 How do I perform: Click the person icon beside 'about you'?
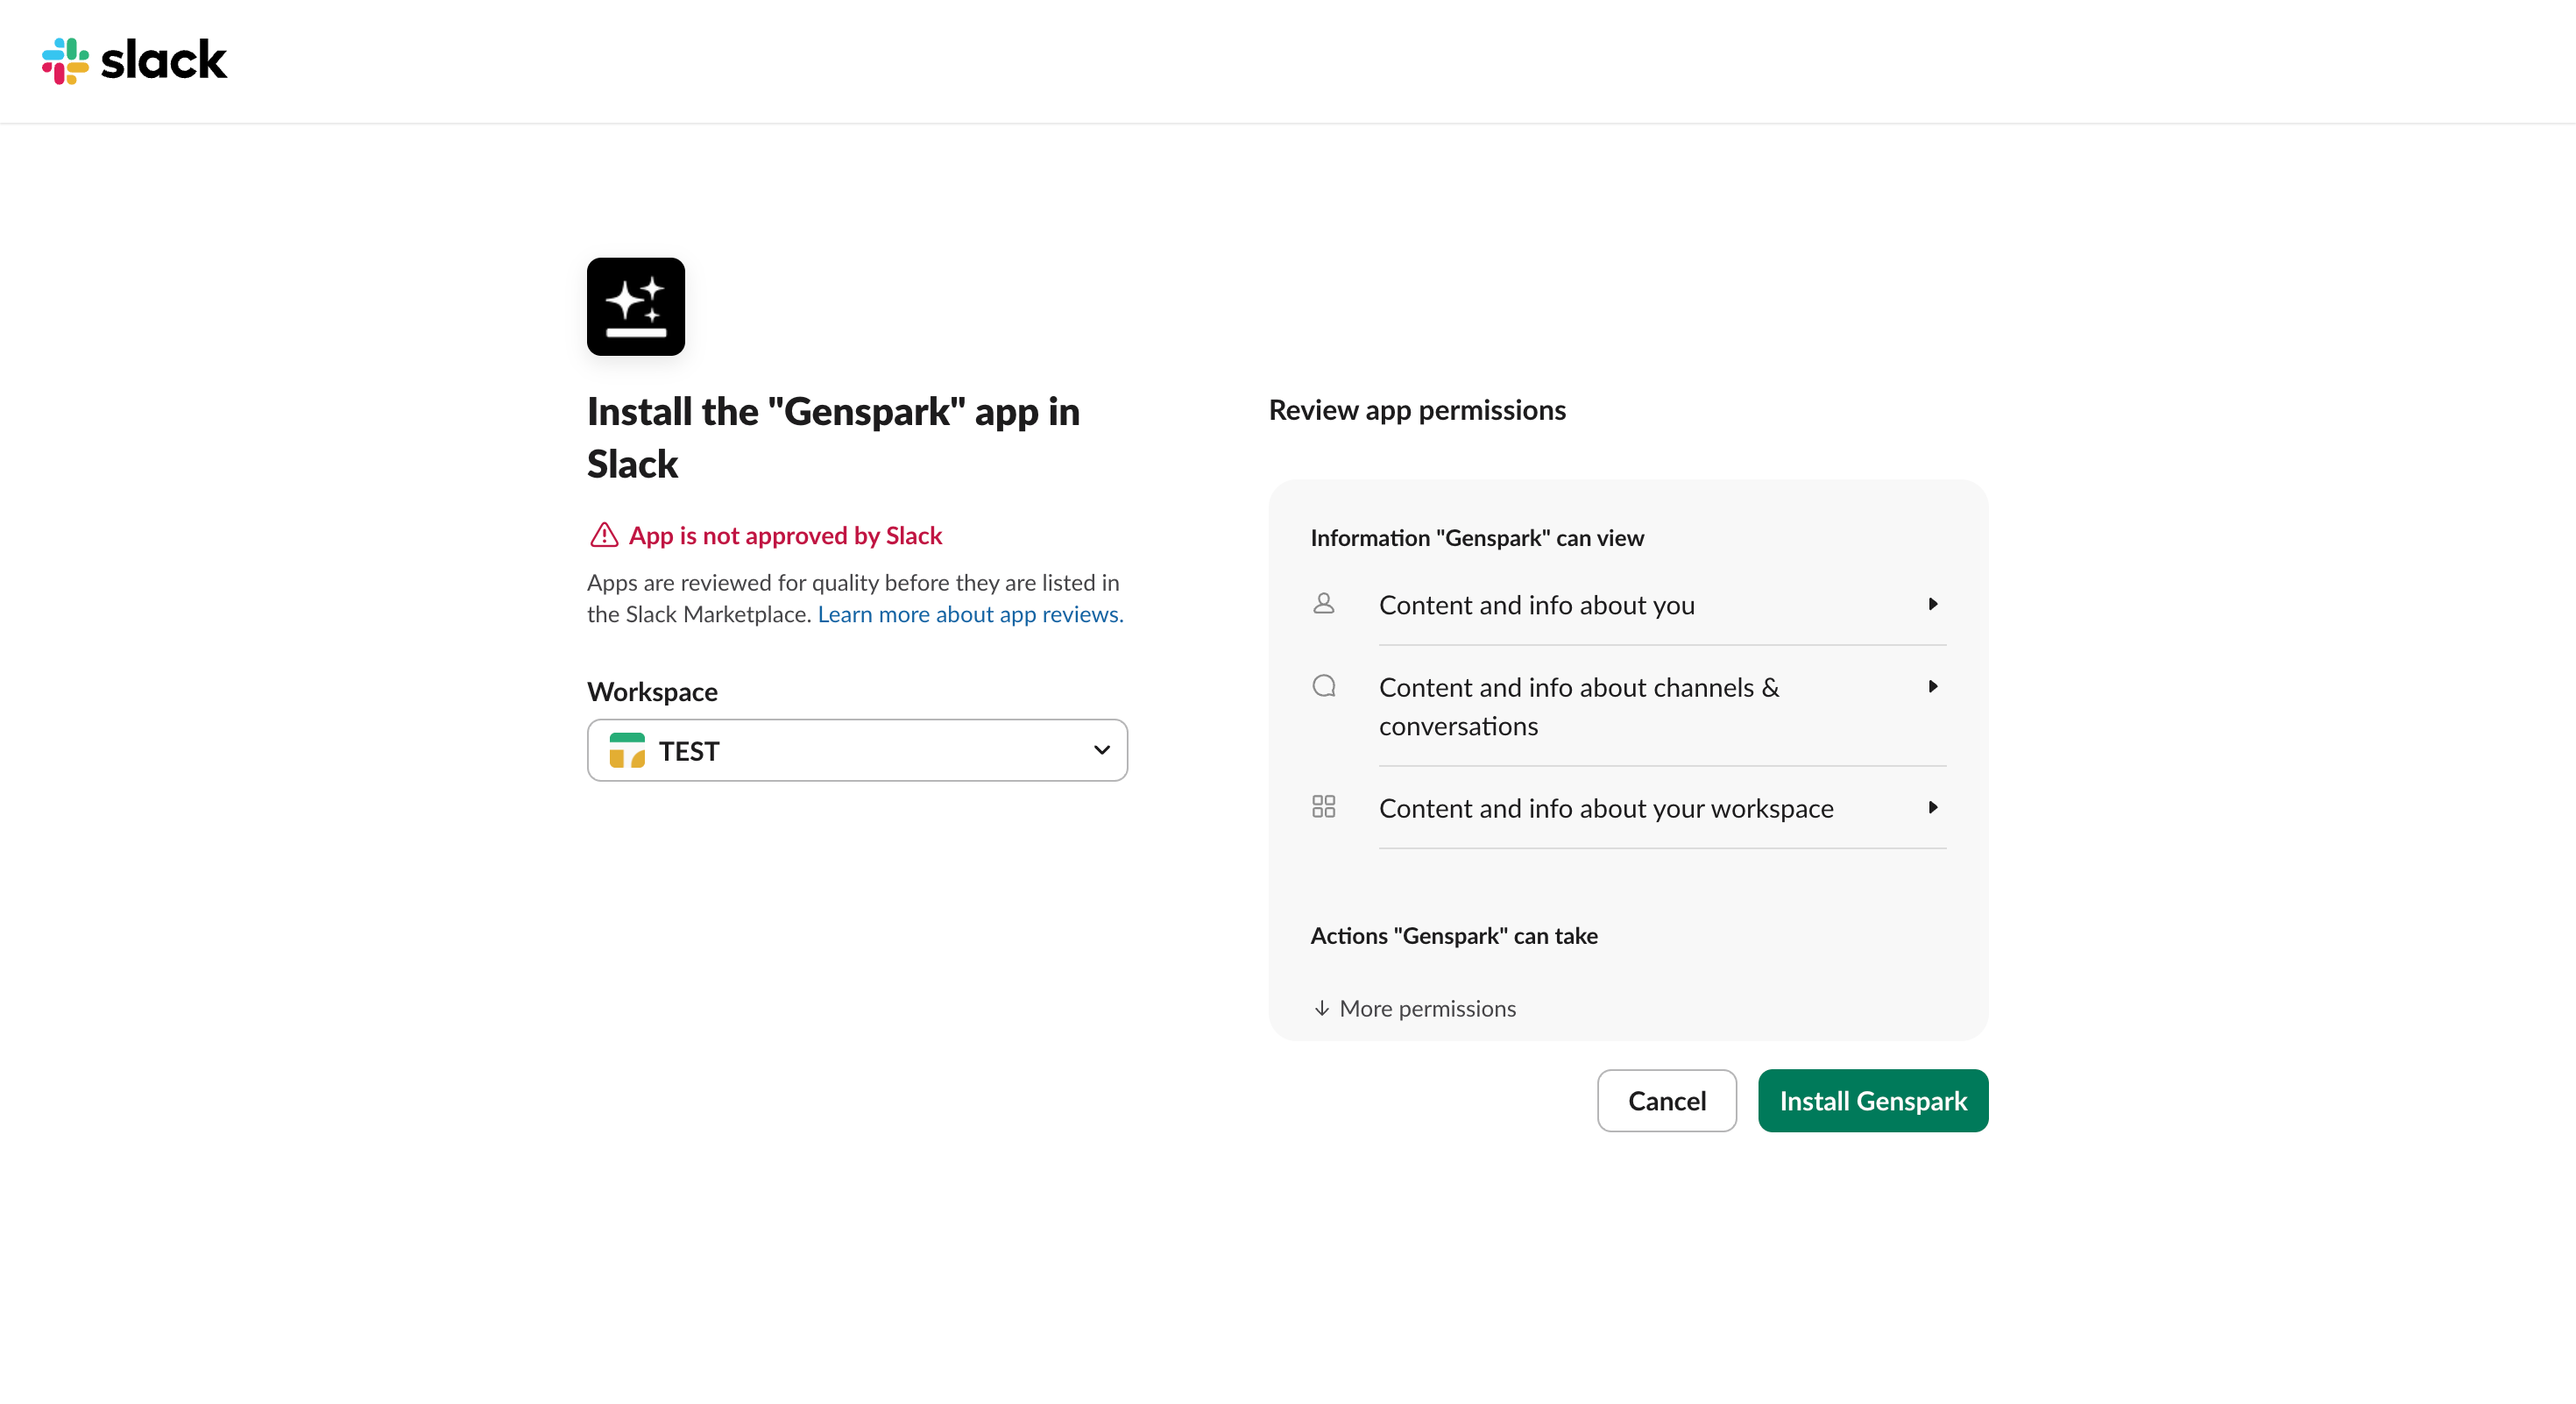tap(1323, 603)
